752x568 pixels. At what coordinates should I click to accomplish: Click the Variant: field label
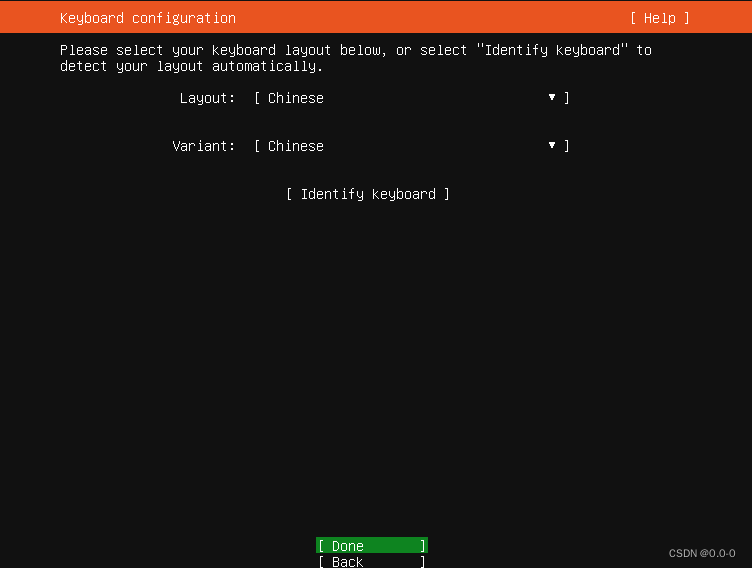pos(203,146)
